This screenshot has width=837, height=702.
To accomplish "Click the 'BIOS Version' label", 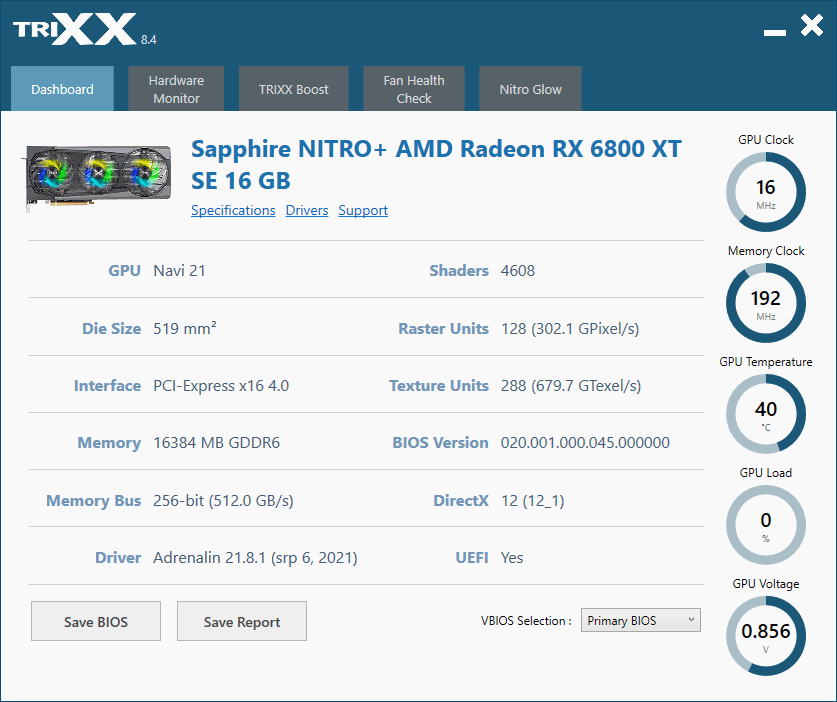I will (440, 443).
